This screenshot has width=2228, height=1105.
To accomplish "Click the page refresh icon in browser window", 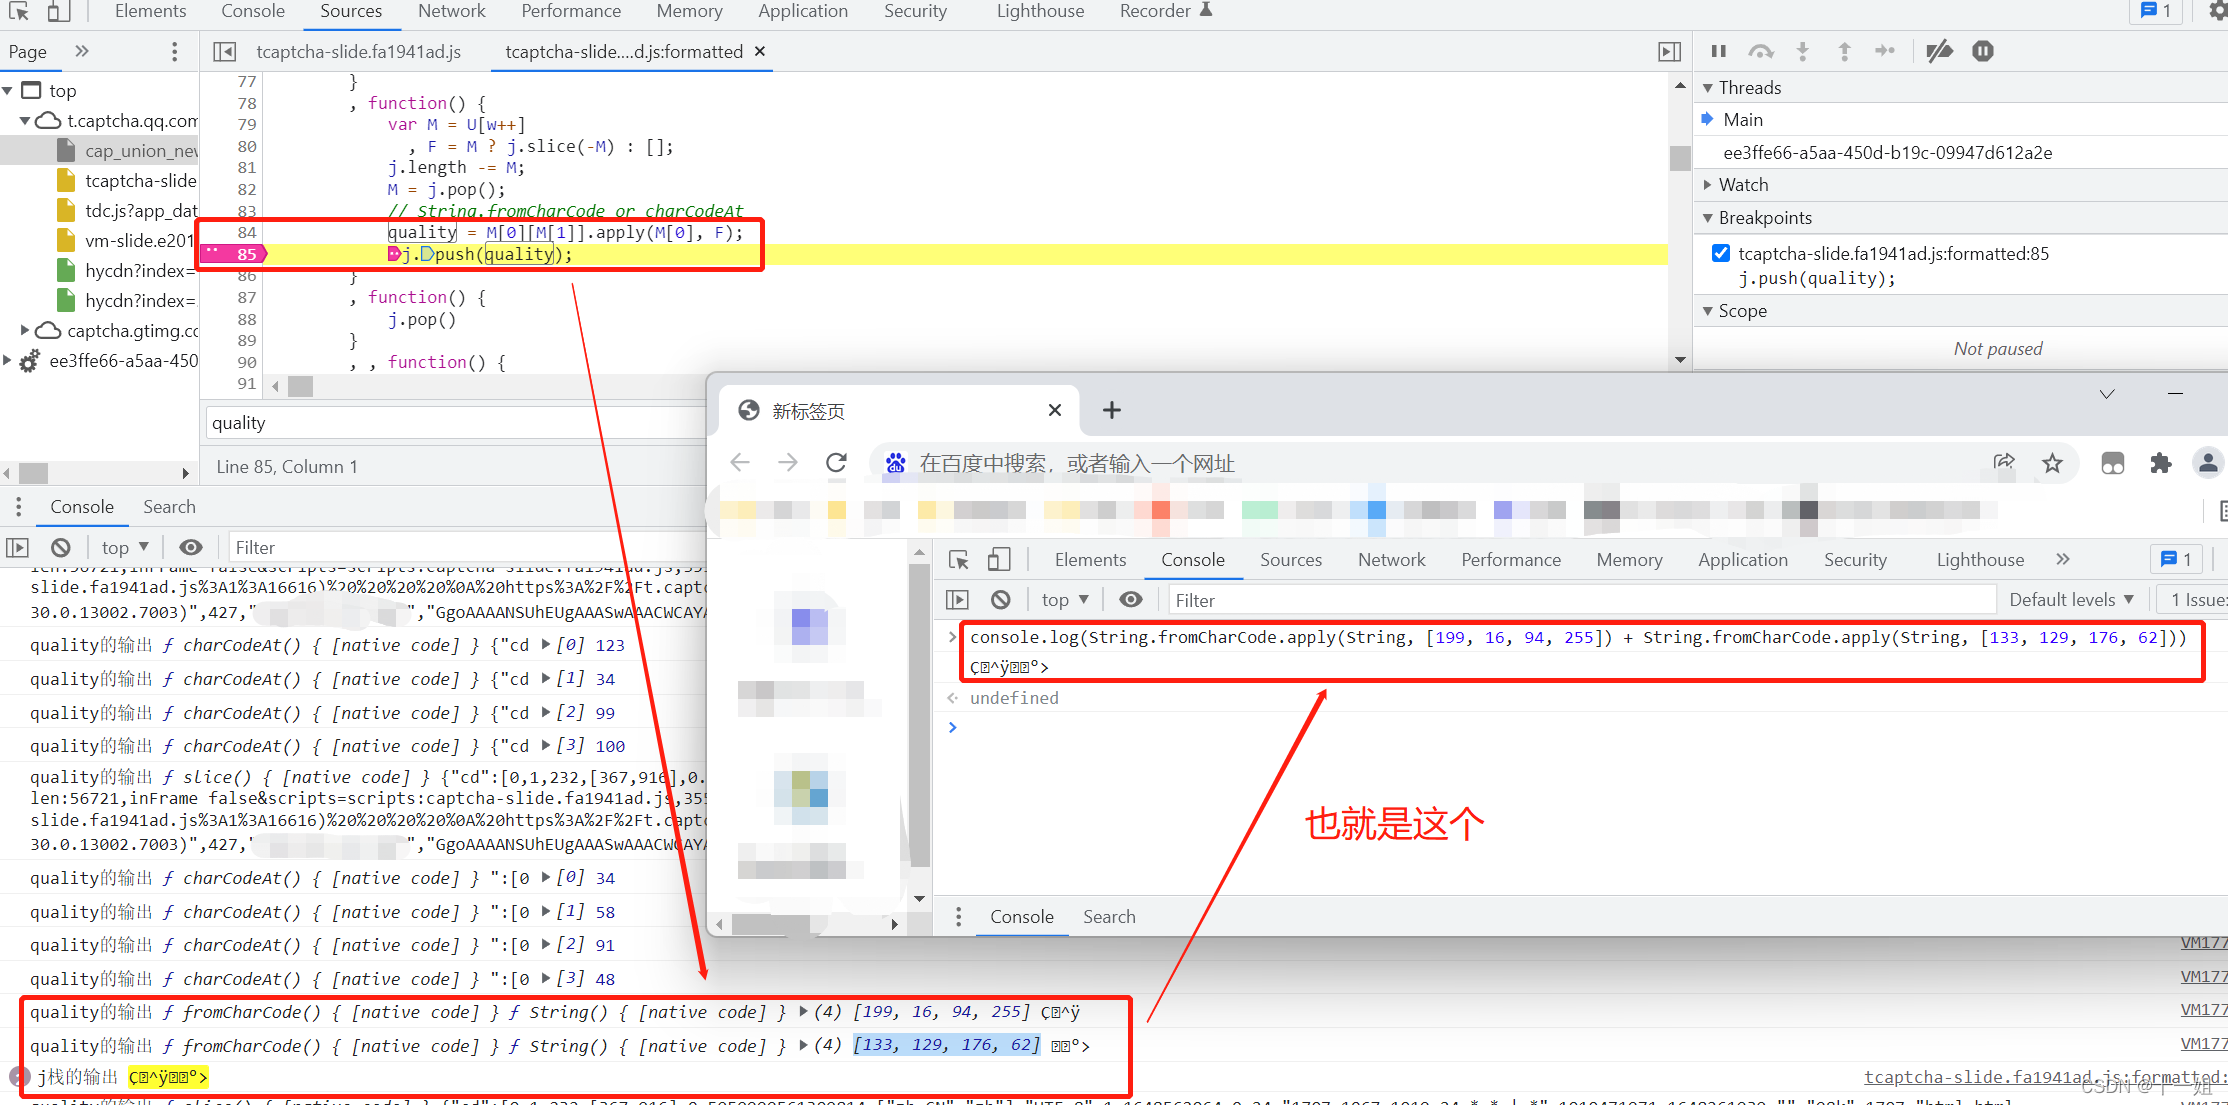I will (837, 462).
